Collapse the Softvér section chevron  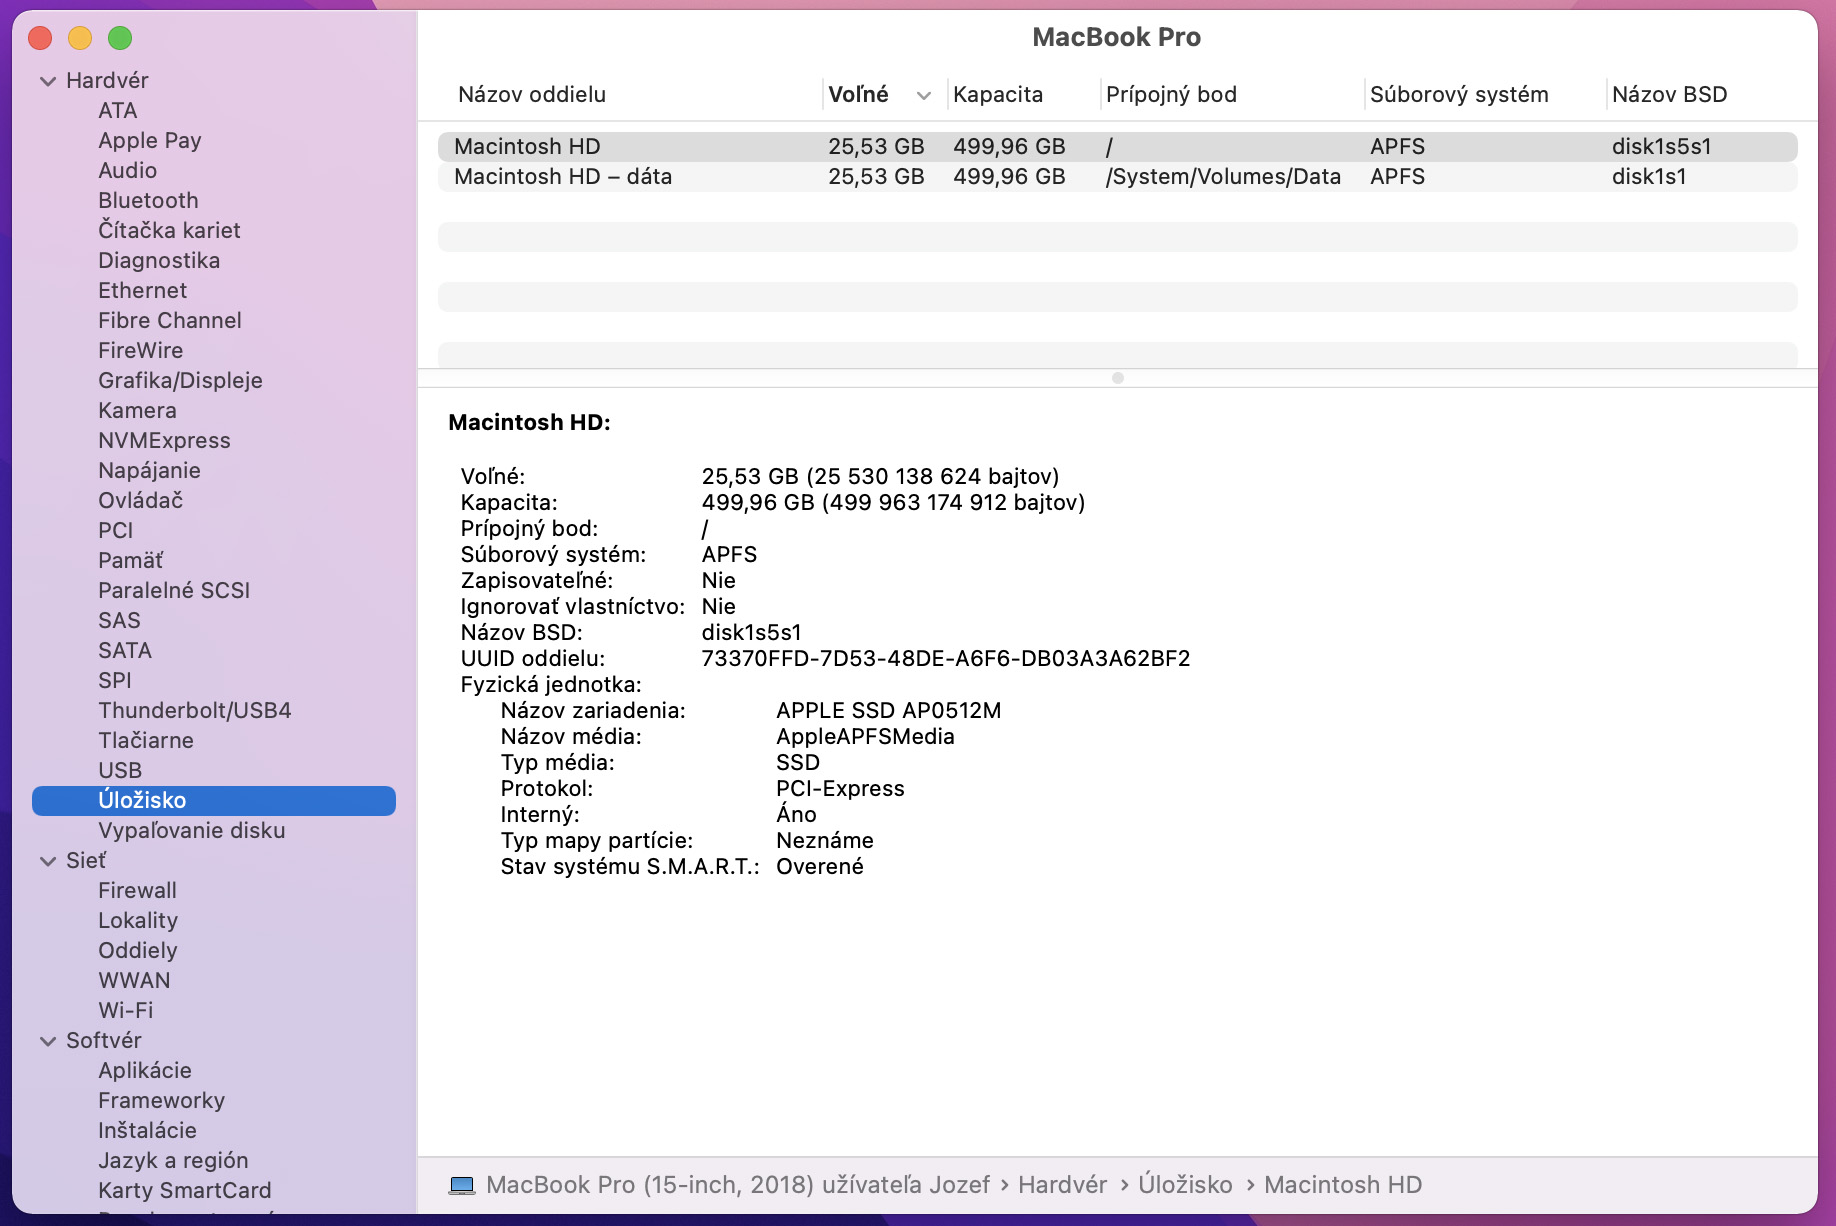click(47, 1041)
